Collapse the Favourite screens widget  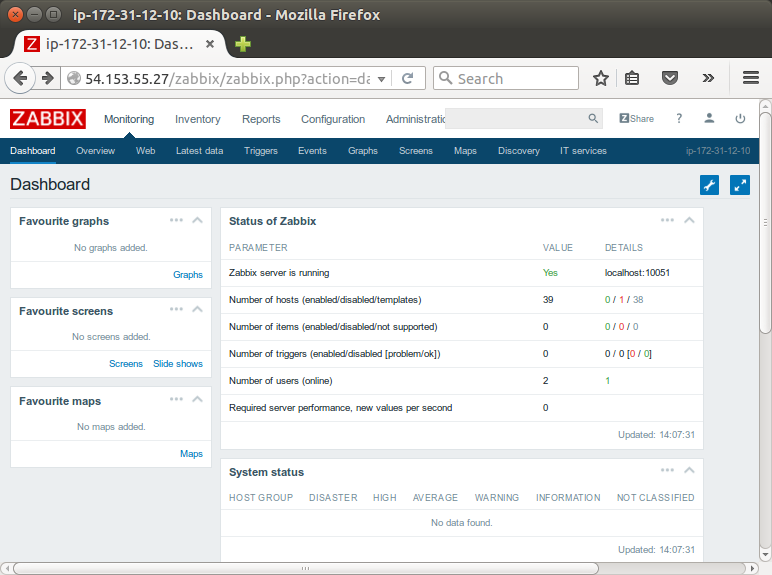tap(197, 309)
